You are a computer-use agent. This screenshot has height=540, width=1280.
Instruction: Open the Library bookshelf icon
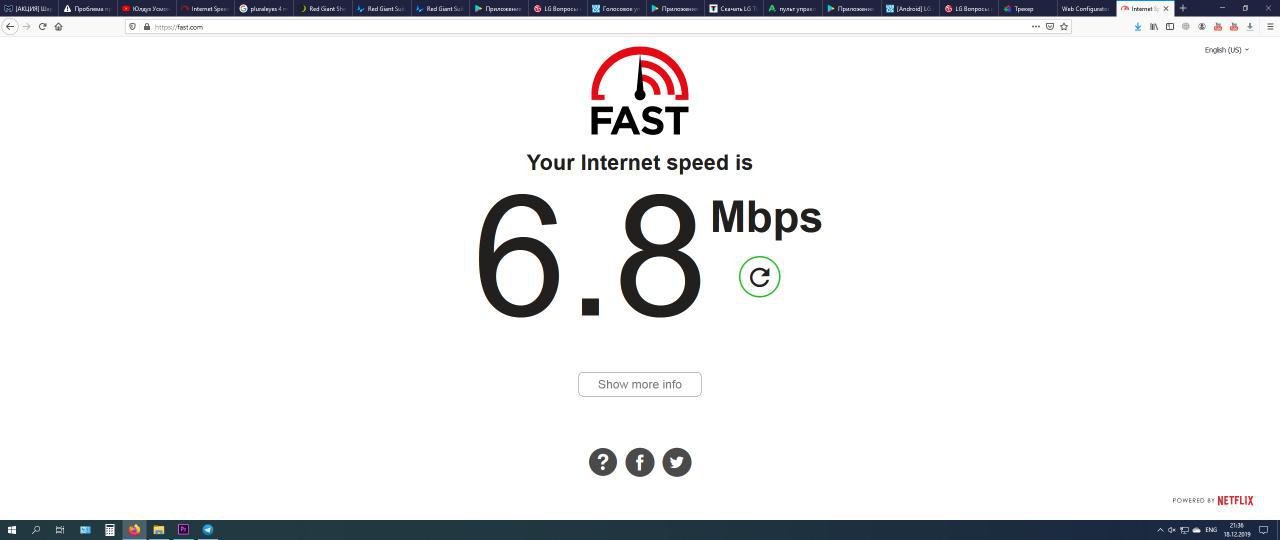pos(1154,27)
